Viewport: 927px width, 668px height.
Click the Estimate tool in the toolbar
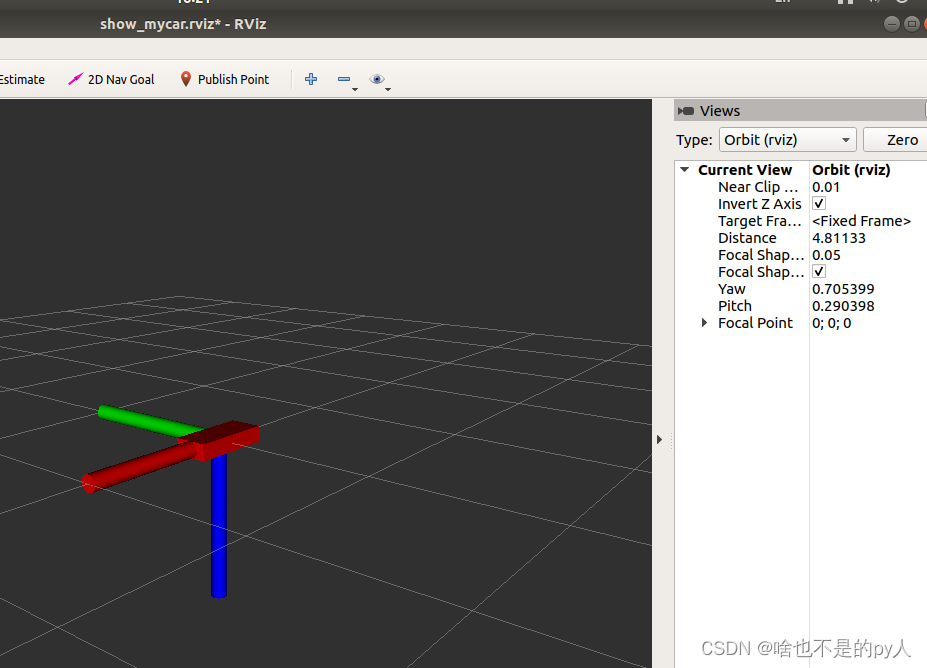tap(22, 79)
